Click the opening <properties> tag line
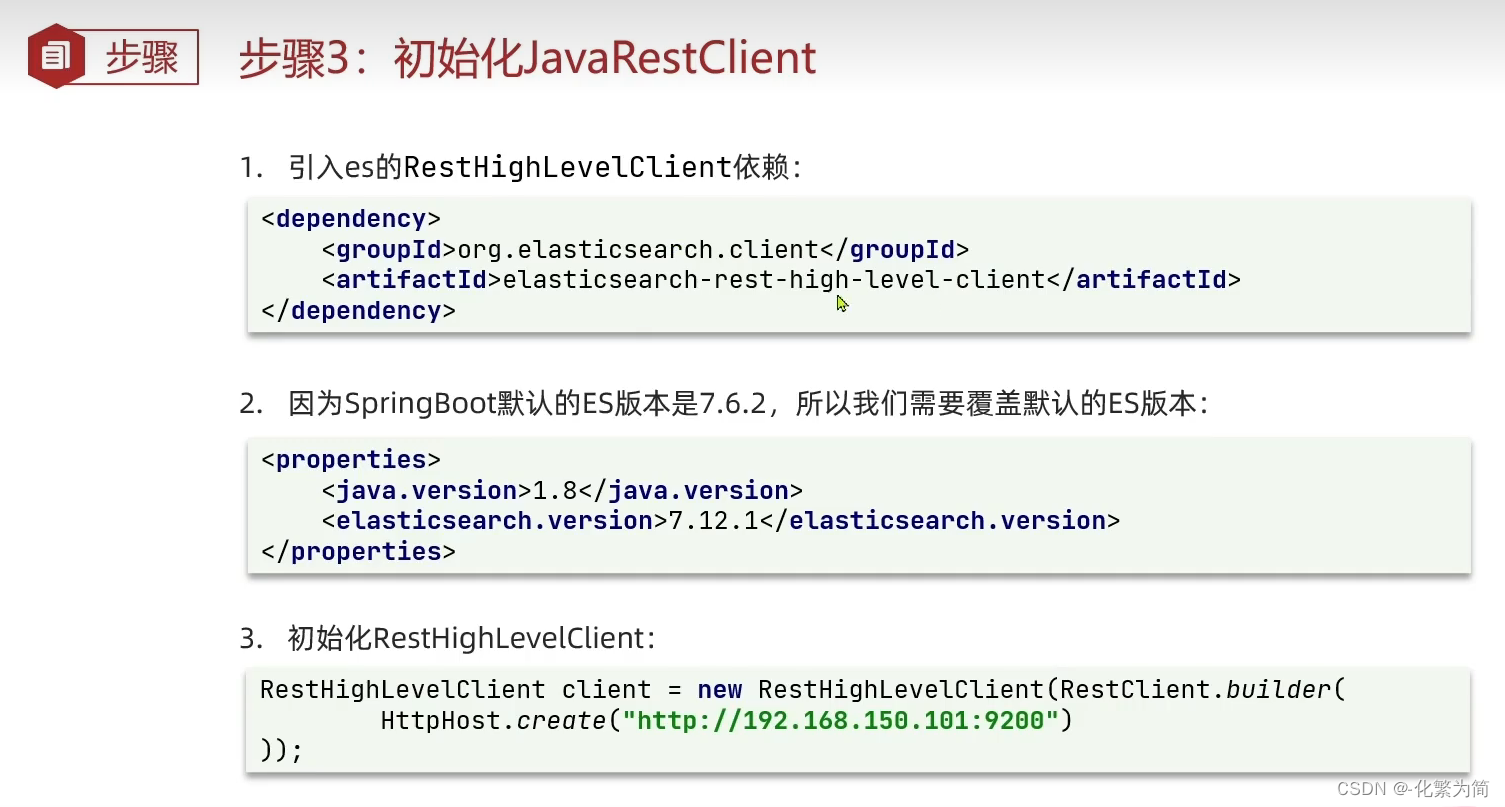Viewport: 1505px width, 807px height. (351, 460)
